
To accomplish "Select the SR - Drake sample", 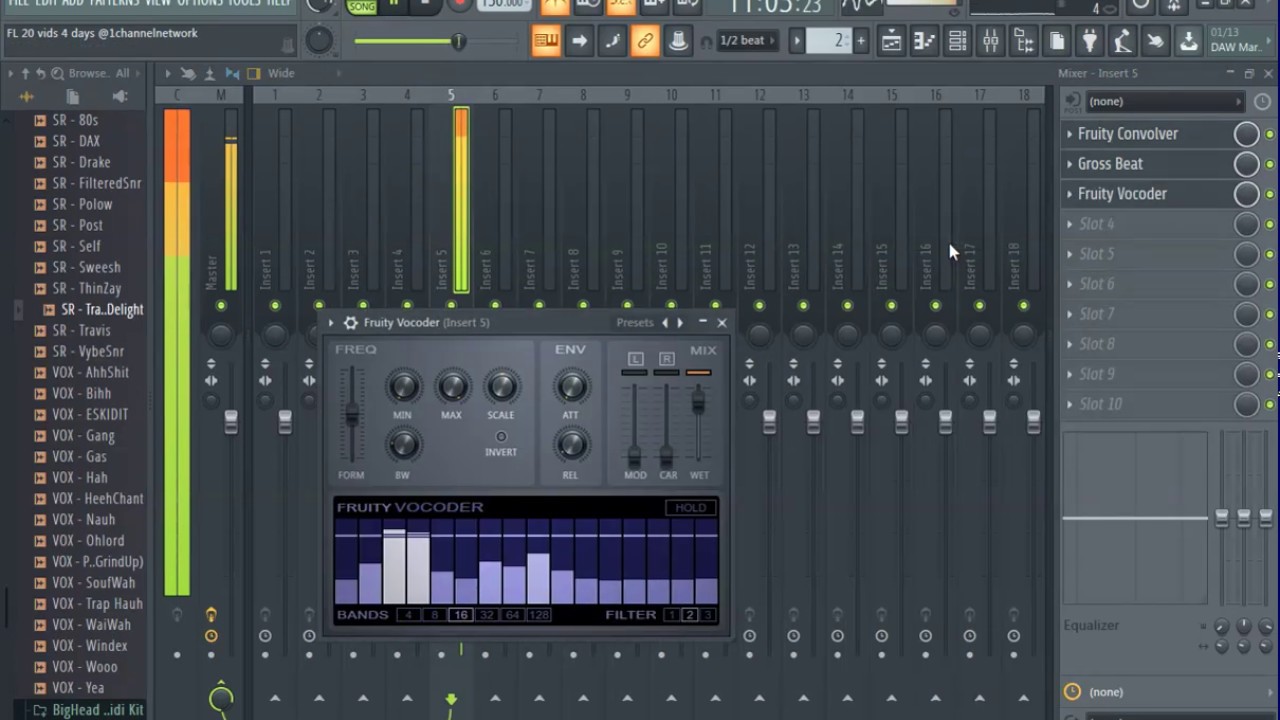I will coord(81,162).
